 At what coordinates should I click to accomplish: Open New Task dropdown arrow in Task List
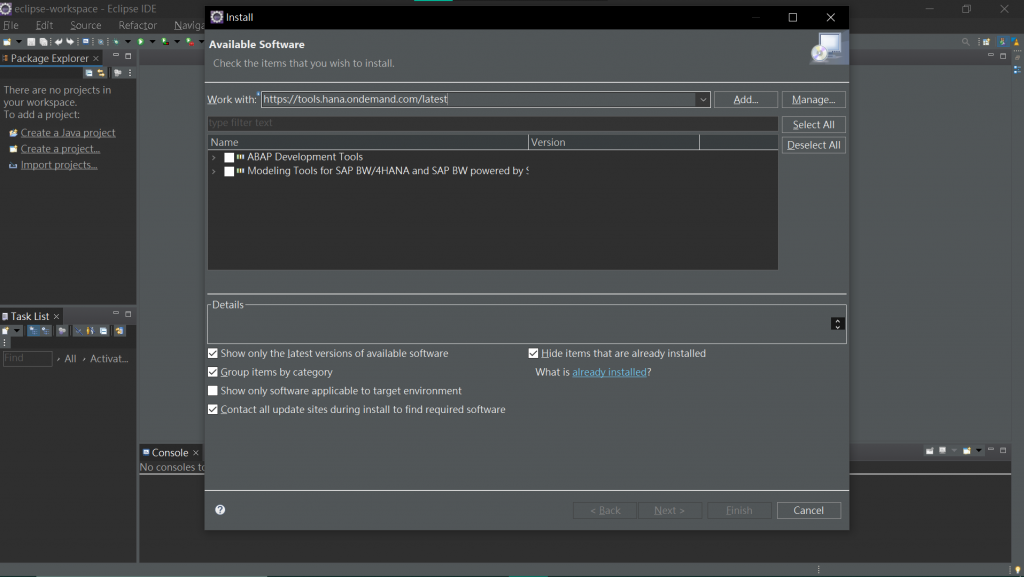coord(17,330)
